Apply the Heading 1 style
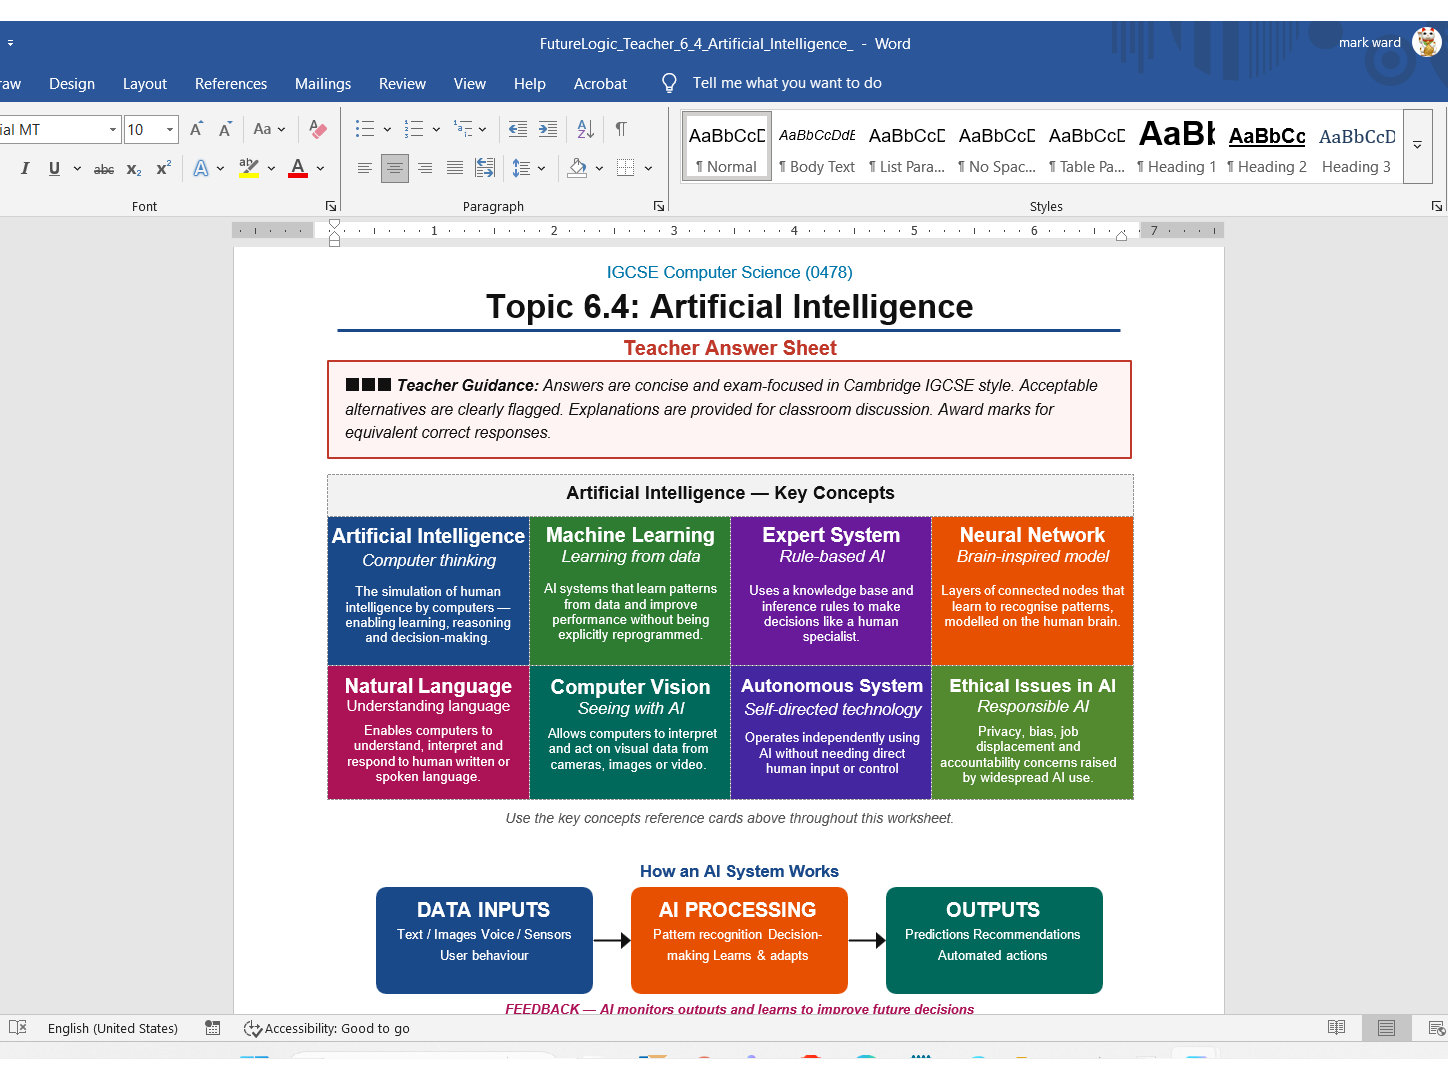Screen dimensions: 1448x1086 [x=1177, y=147]
